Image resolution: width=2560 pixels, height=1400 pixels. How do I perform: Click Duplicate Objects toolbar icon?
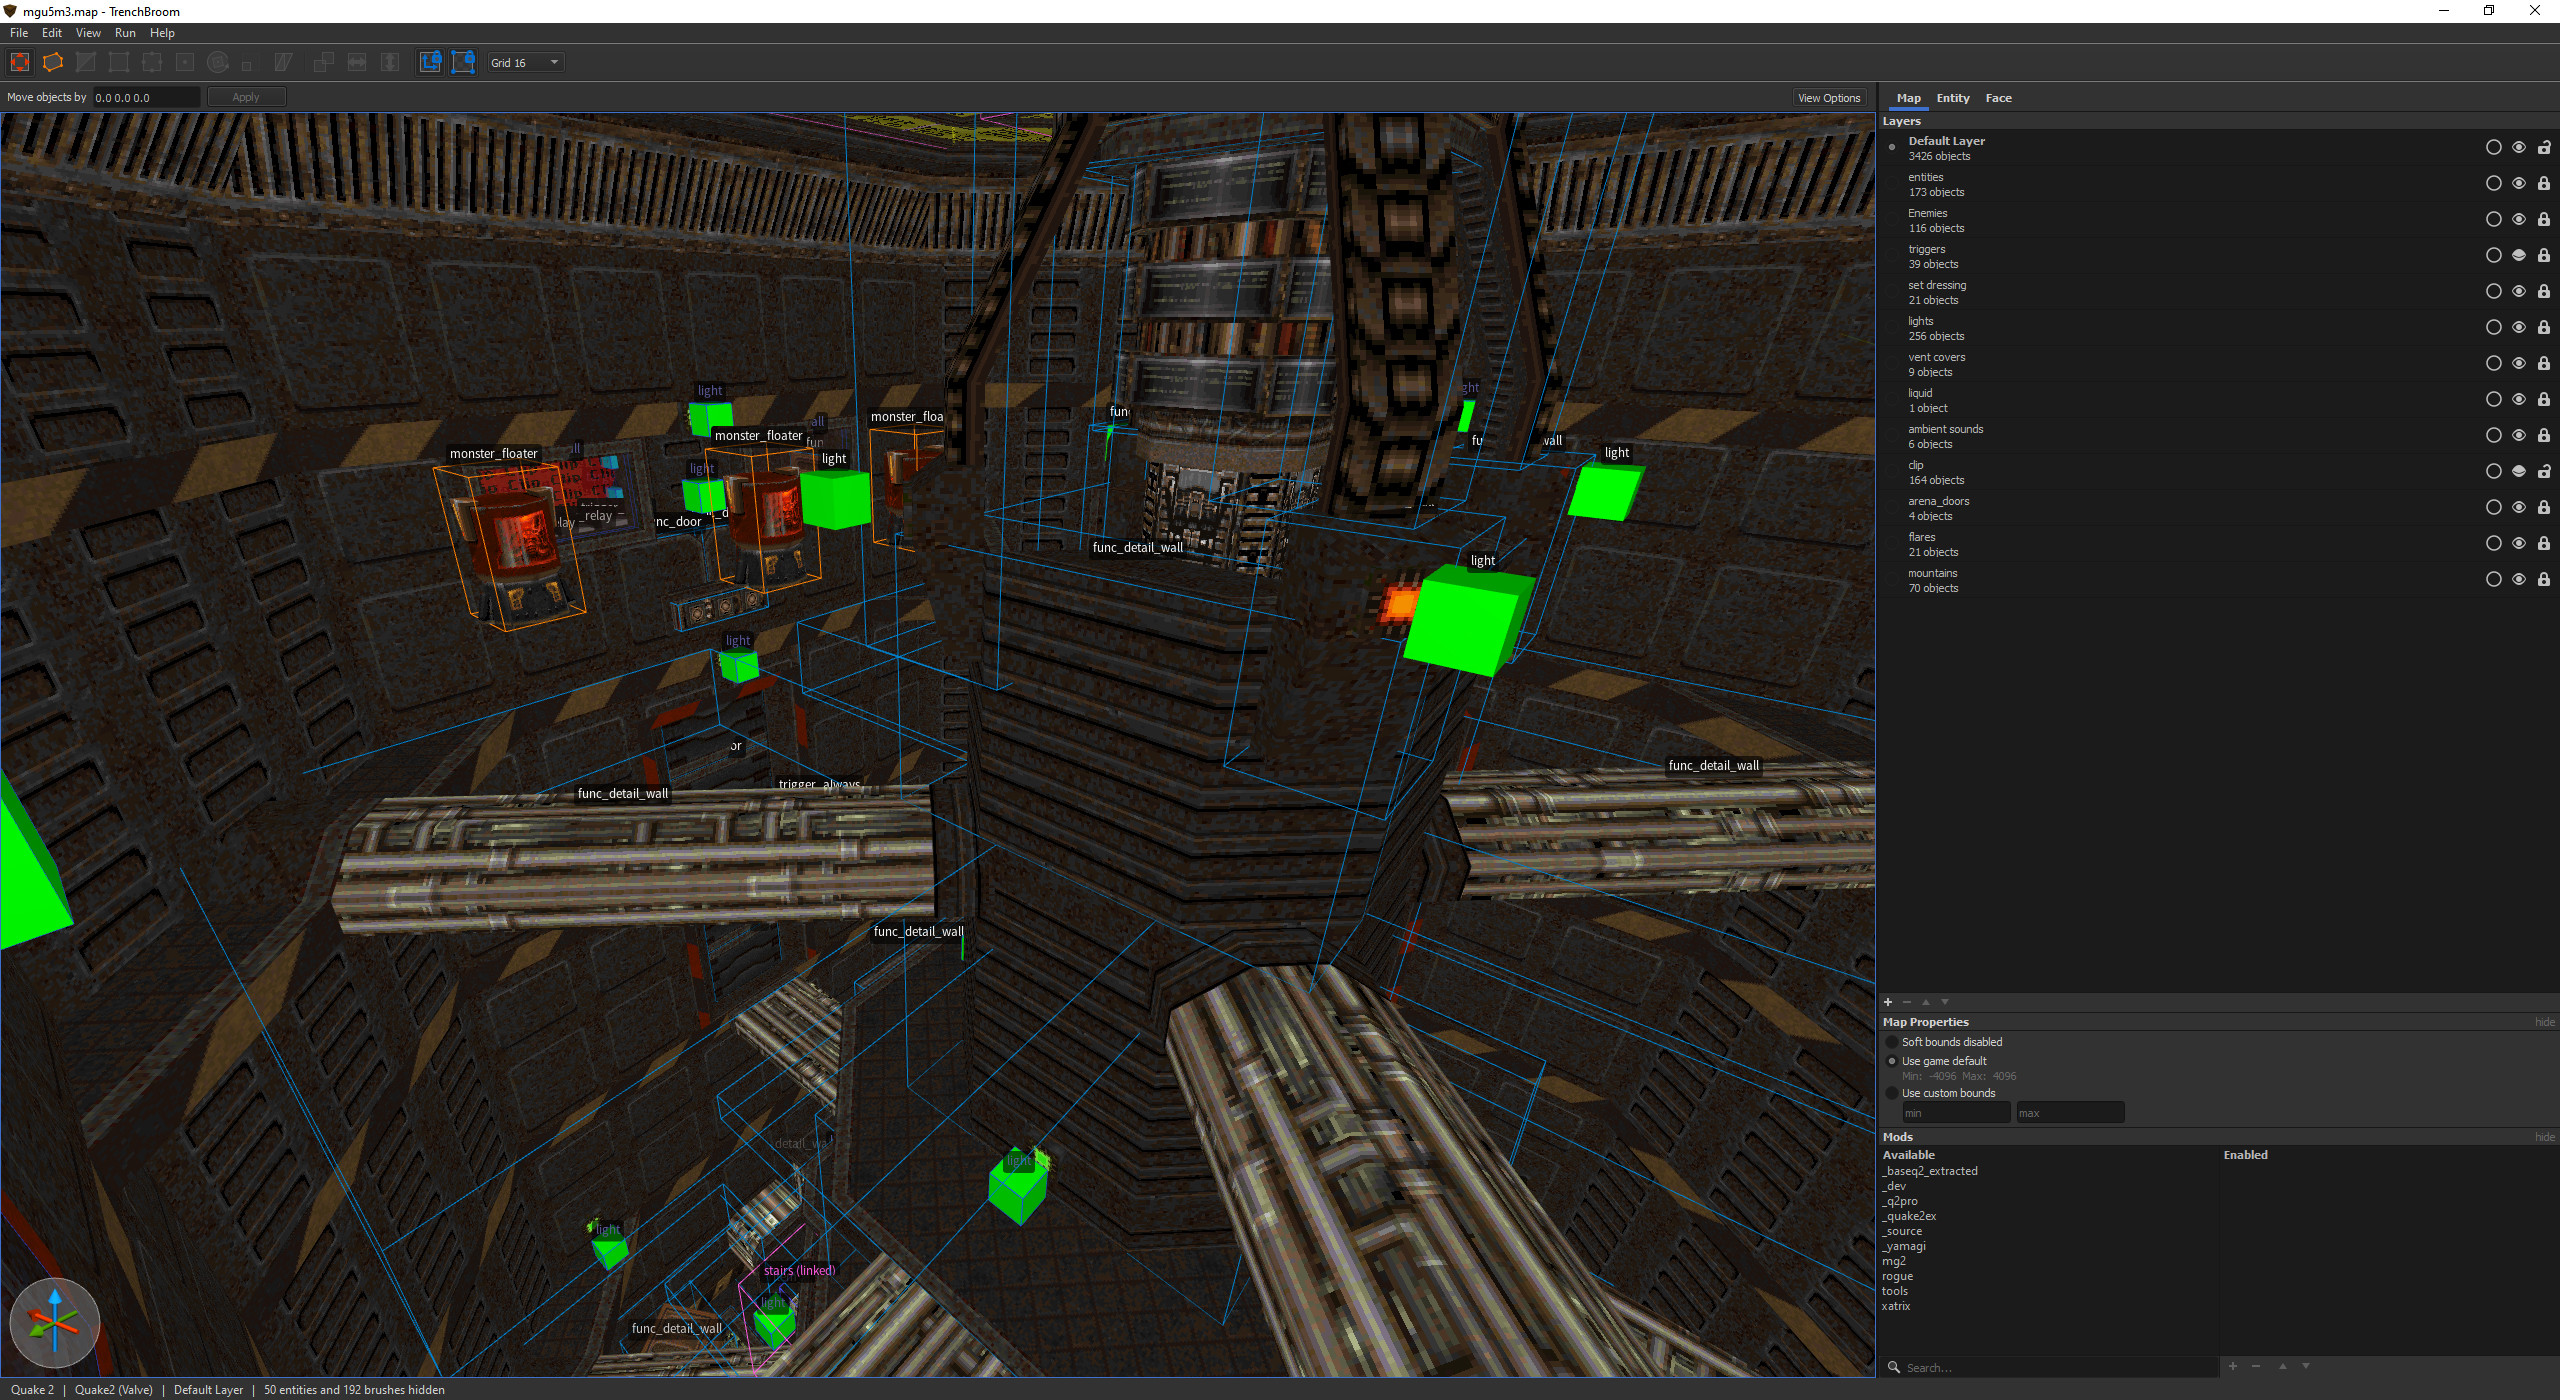pyautogui.click(x=323, y=62)
